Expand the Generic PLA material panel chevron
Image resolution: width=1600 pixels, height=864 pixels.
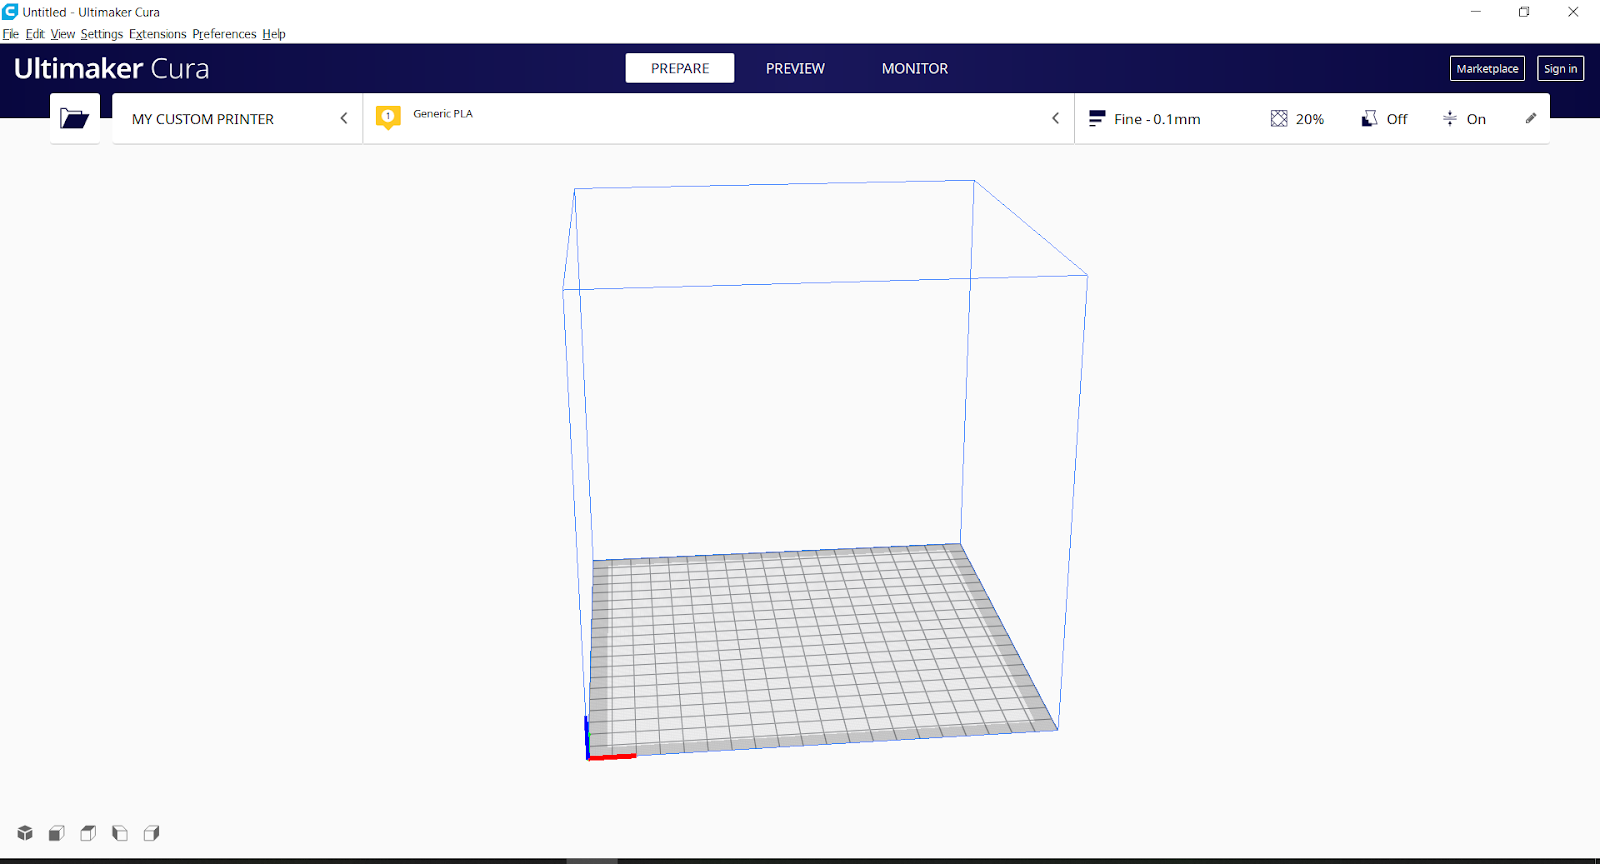click(1055, 118)
